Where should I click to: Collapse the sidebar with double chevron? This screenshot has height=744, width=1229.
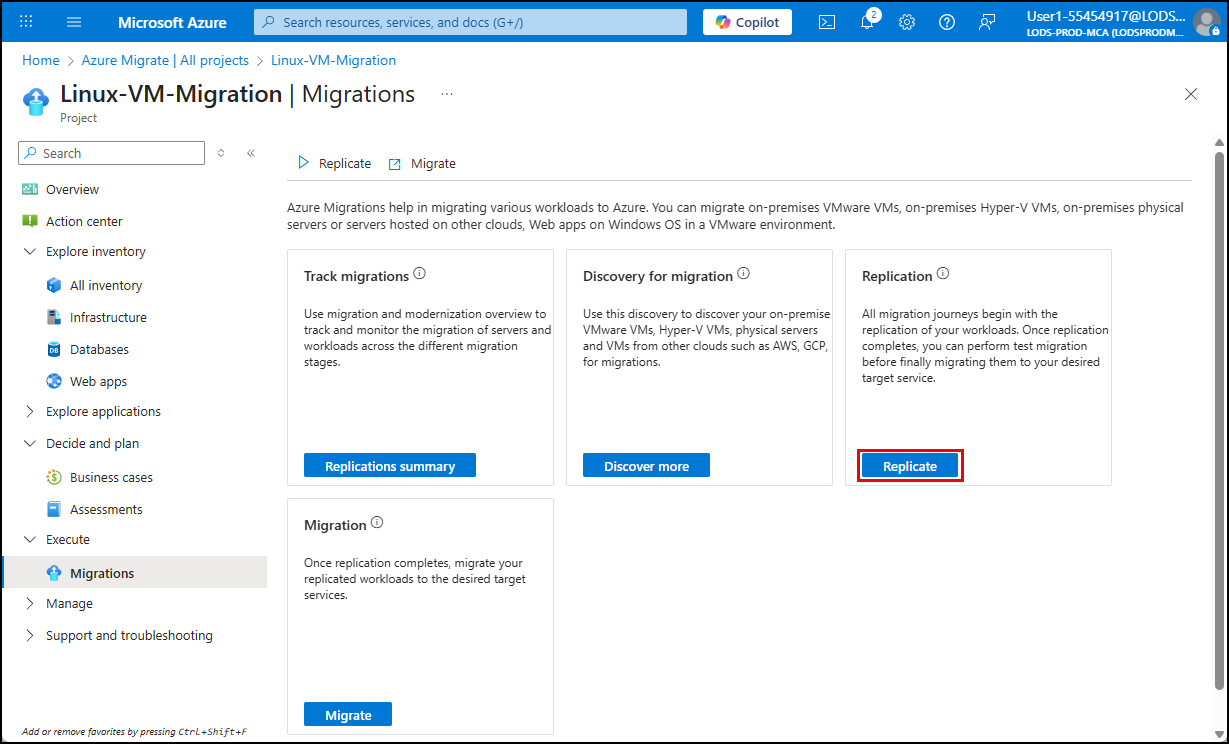tap(251, 153)
